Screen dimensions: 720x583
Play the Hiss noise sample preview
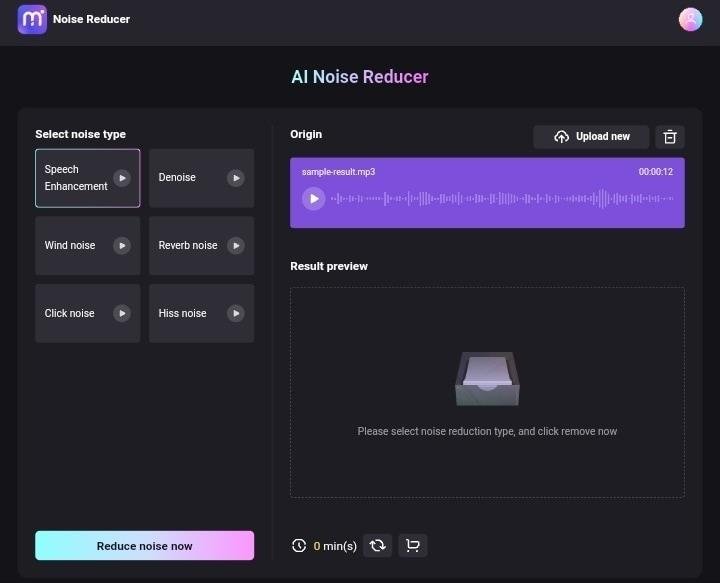(236, 313)
